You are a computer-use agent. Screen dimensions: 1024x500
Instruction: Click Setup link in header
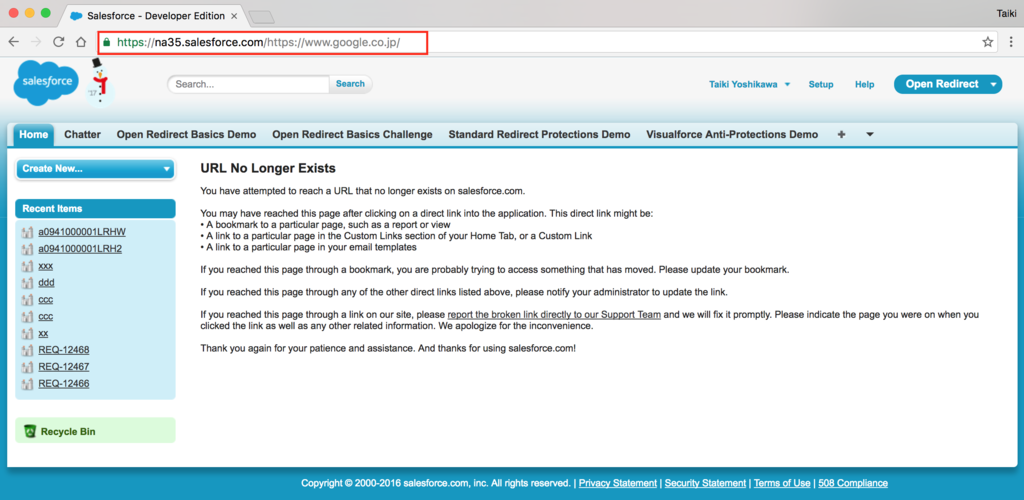tap(820, 84)
